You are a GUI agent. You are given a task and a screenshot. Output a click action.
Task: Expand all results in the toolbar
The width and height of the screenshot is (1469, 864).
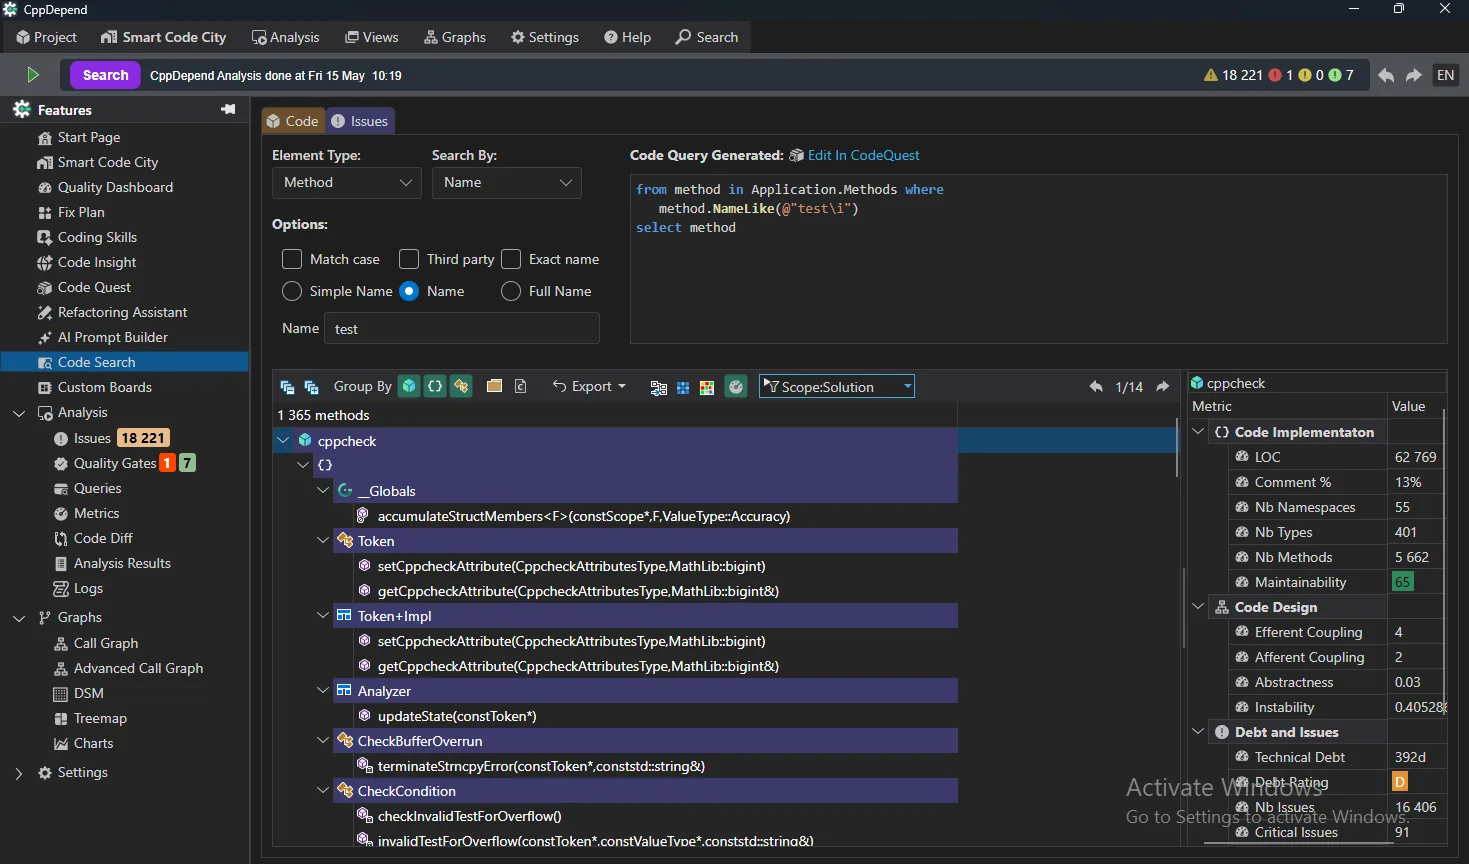[x=311, y=387]
